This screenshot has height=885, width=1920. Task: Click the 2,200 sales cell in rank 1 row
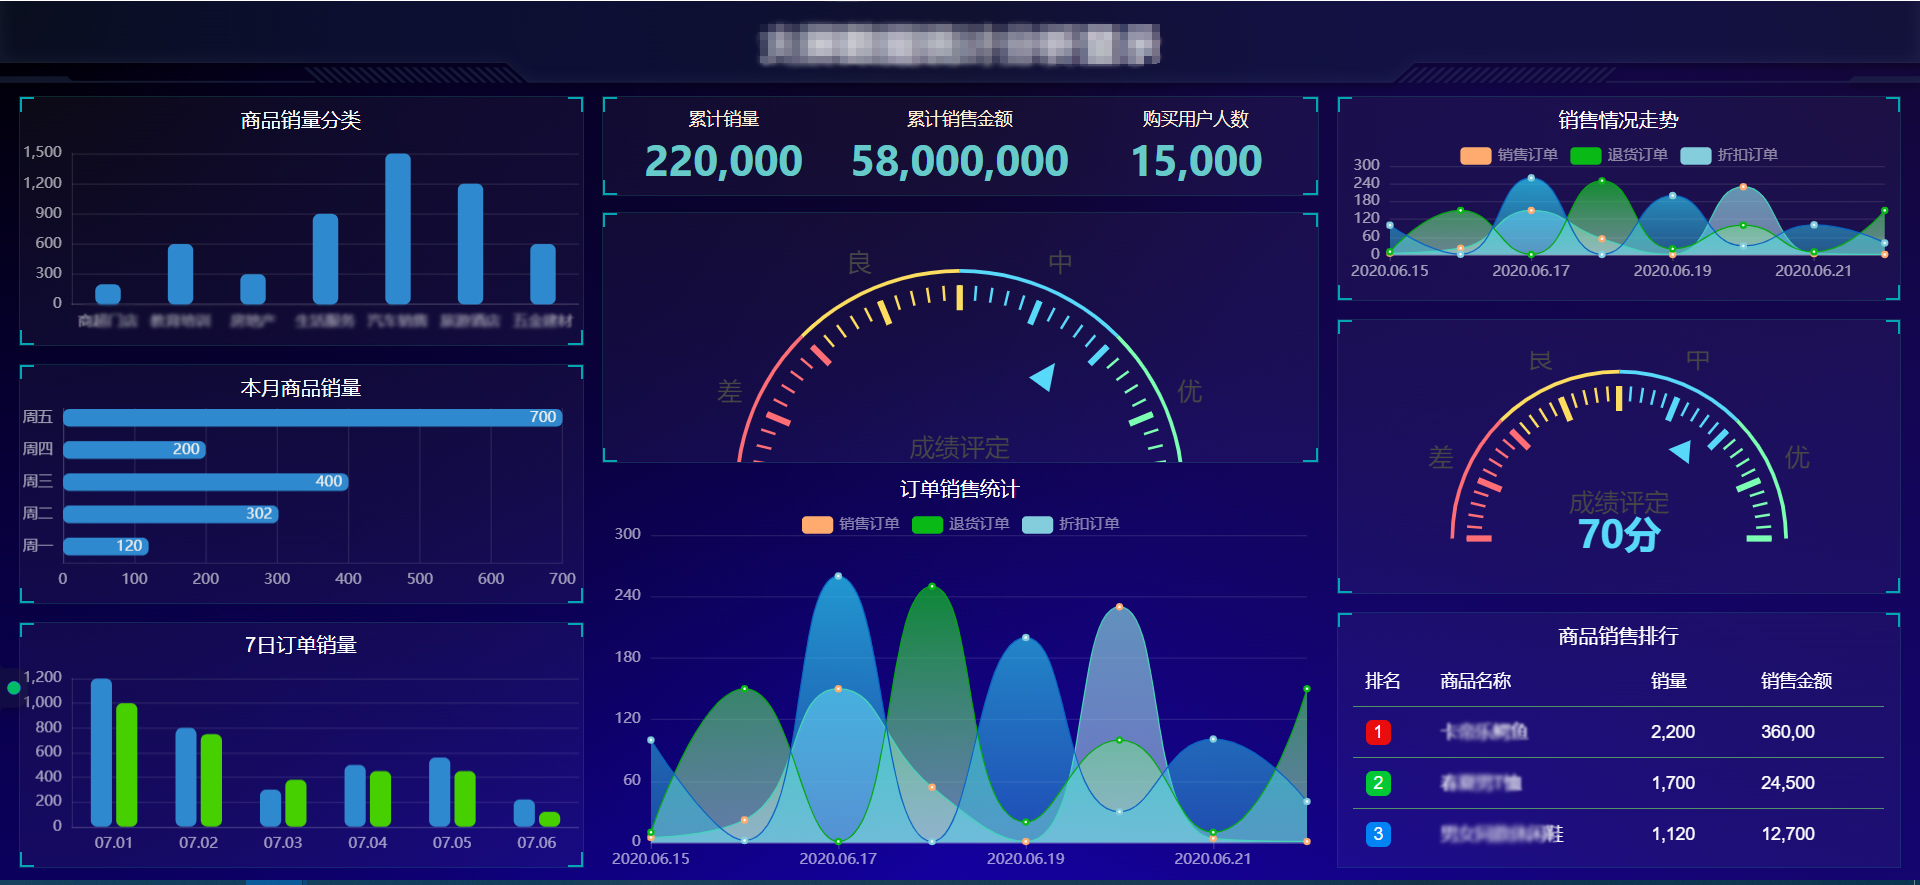click(x=1673, y=732)
